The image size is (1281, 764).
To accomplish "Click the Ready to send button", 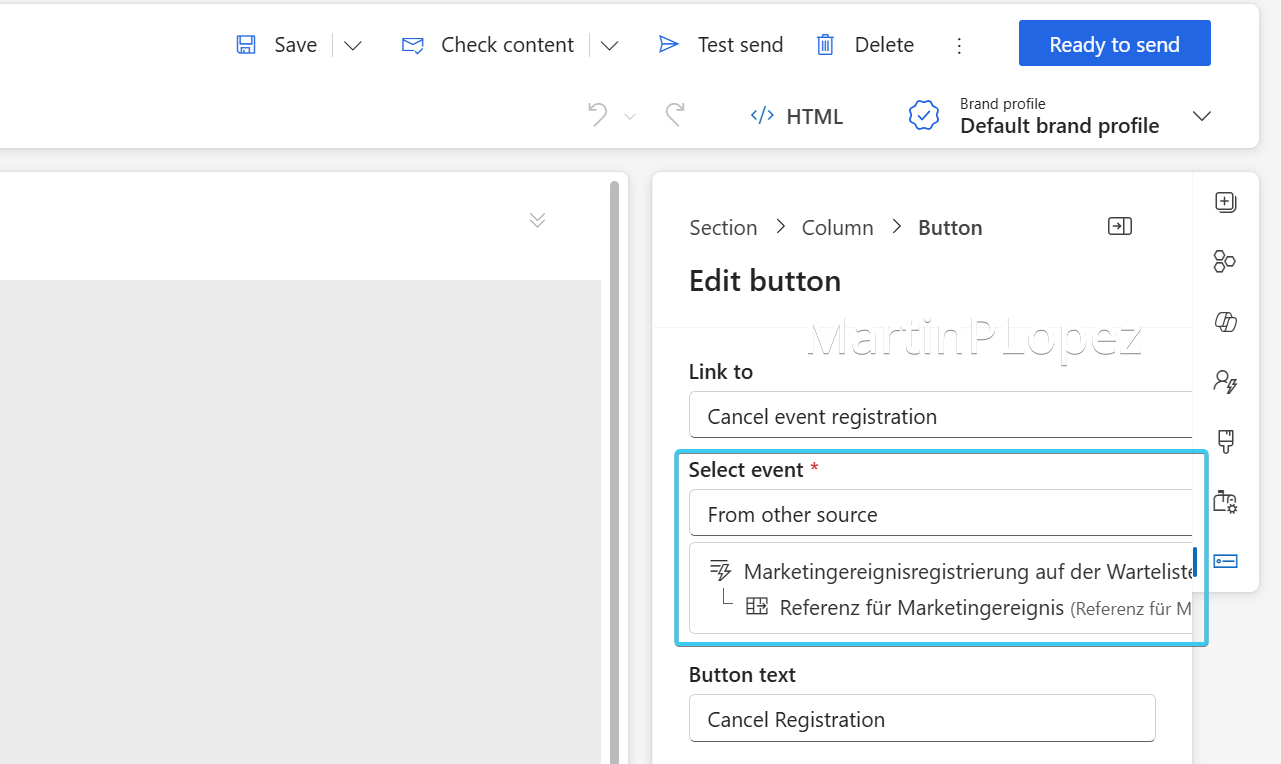I will (x=1114, y=43).
